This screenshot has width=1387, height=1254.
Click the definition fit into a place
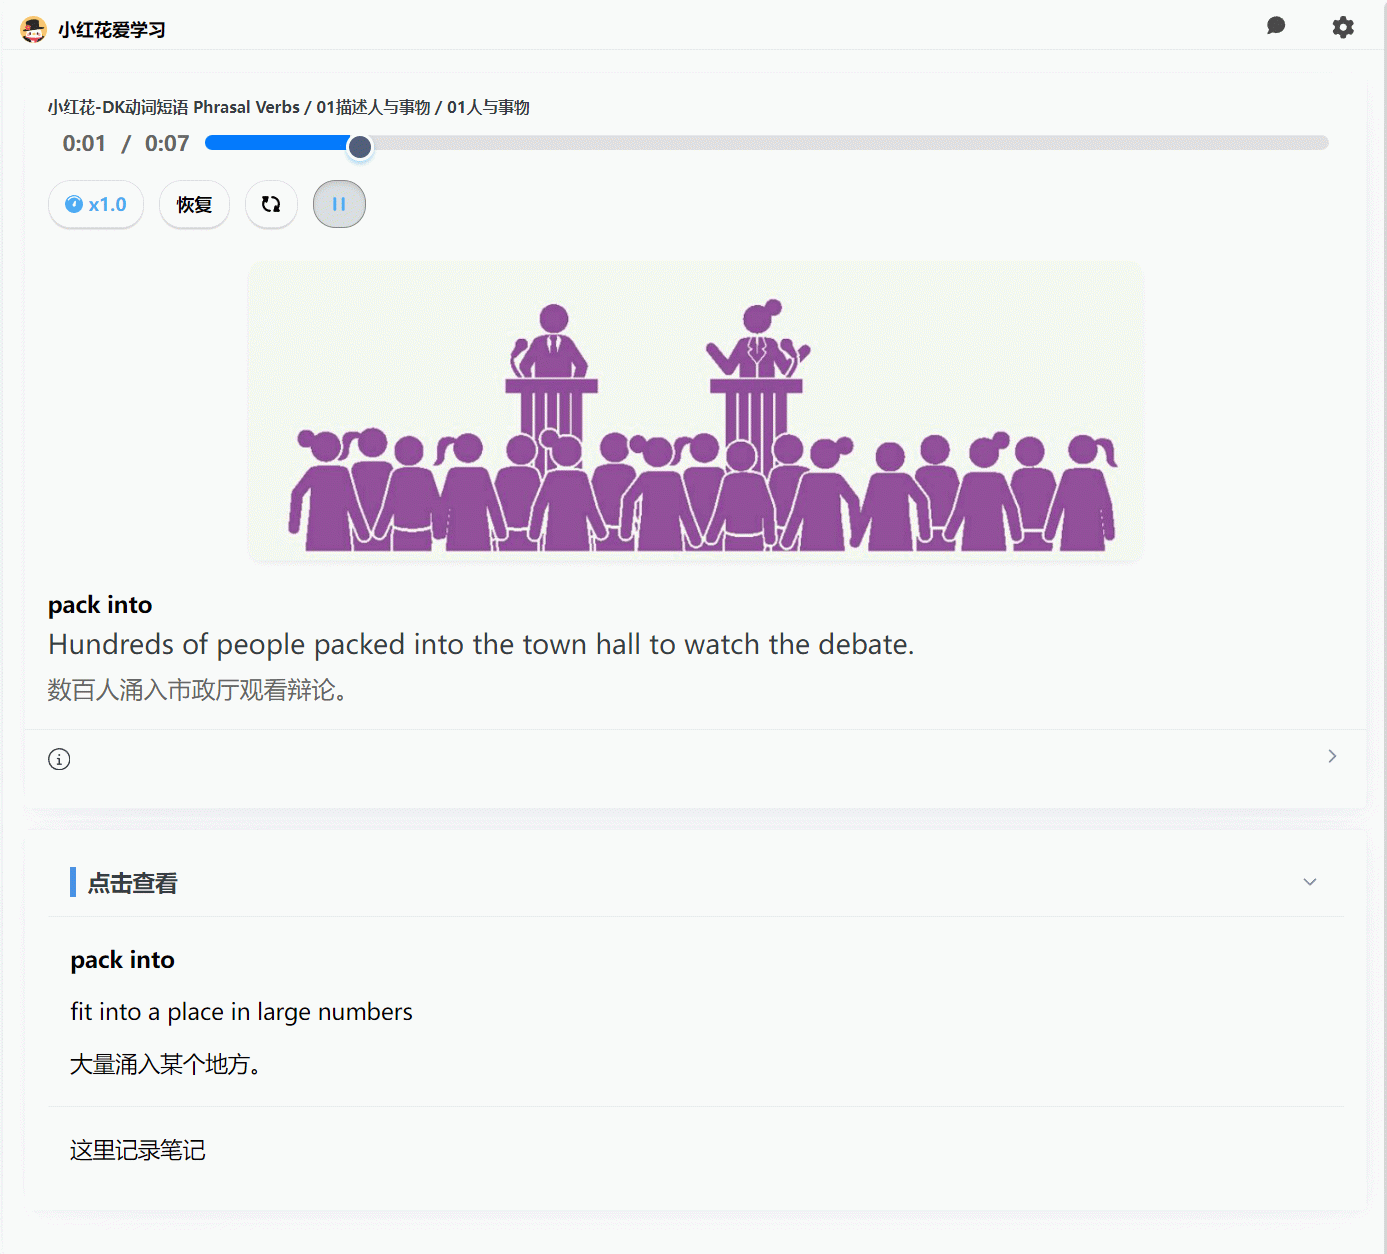tap(241, 1012)
